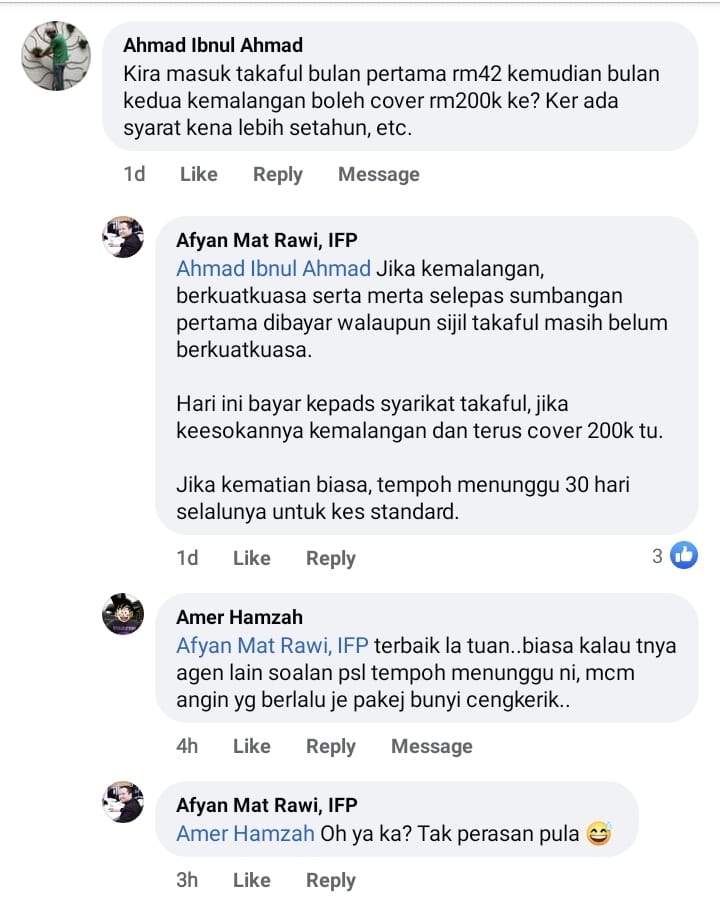Message Amer Hamzah
Image resolution: width=720 pixels, height=909 pixels.
tap(432, 746)
